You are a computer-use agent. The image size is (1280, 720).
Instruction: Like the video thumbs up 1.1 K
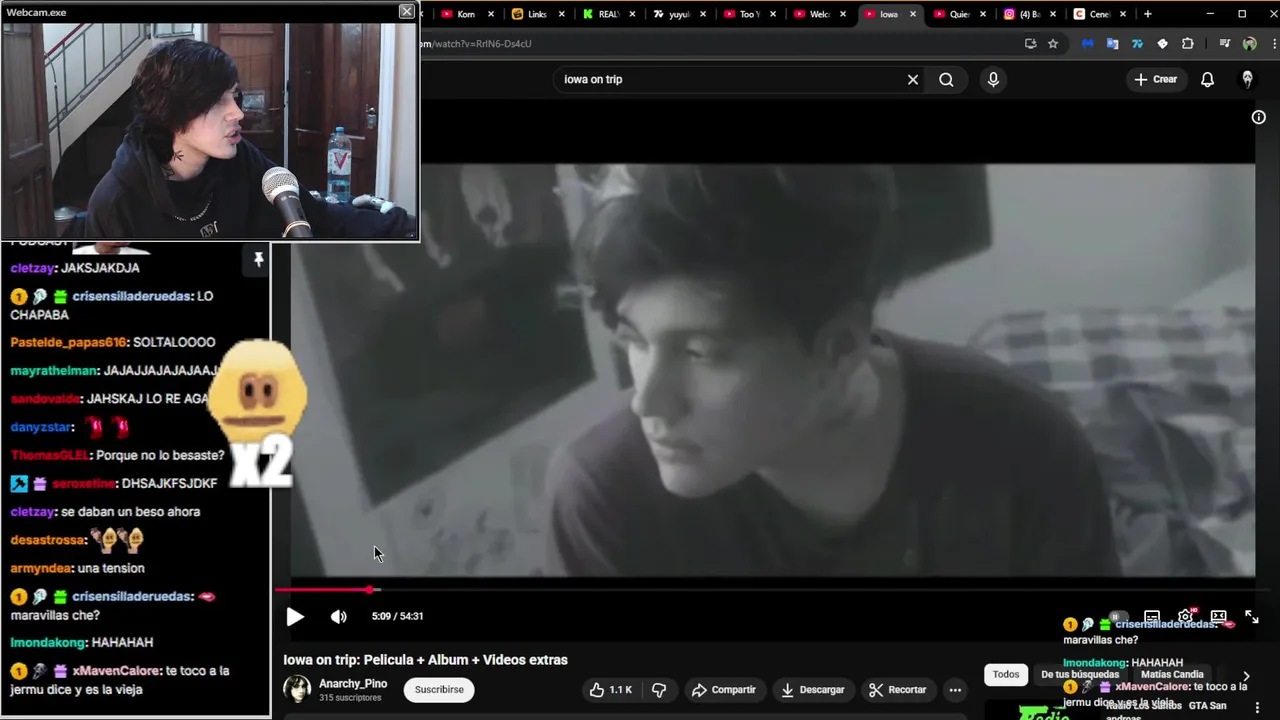click(x=611, y=690)
